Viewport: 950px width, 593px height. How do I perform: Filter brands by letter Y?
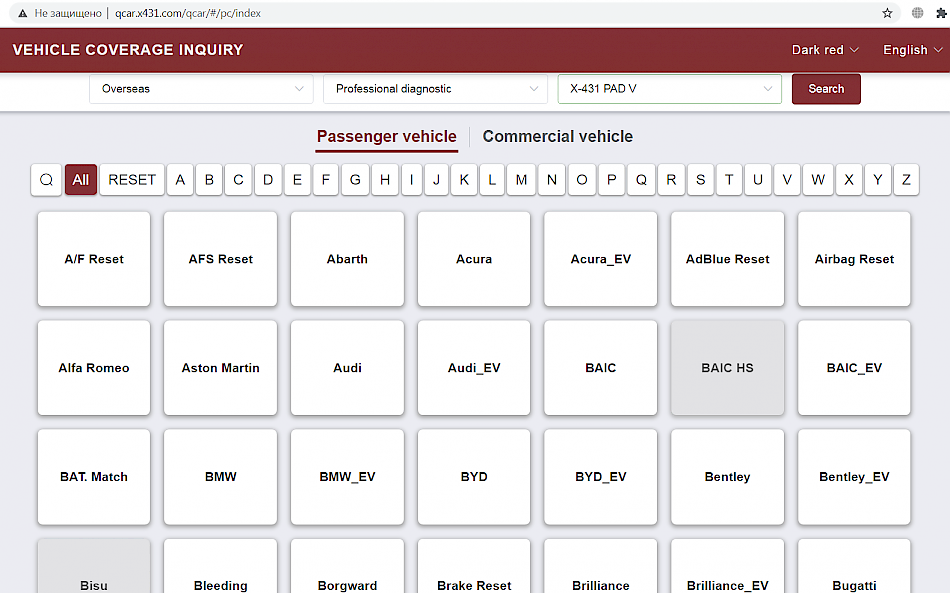tap(878, 180)
